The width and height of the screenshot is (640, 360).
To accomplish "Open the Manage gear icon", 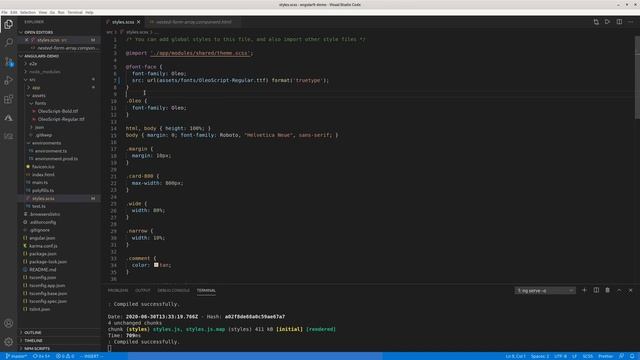I will [9, 342].
